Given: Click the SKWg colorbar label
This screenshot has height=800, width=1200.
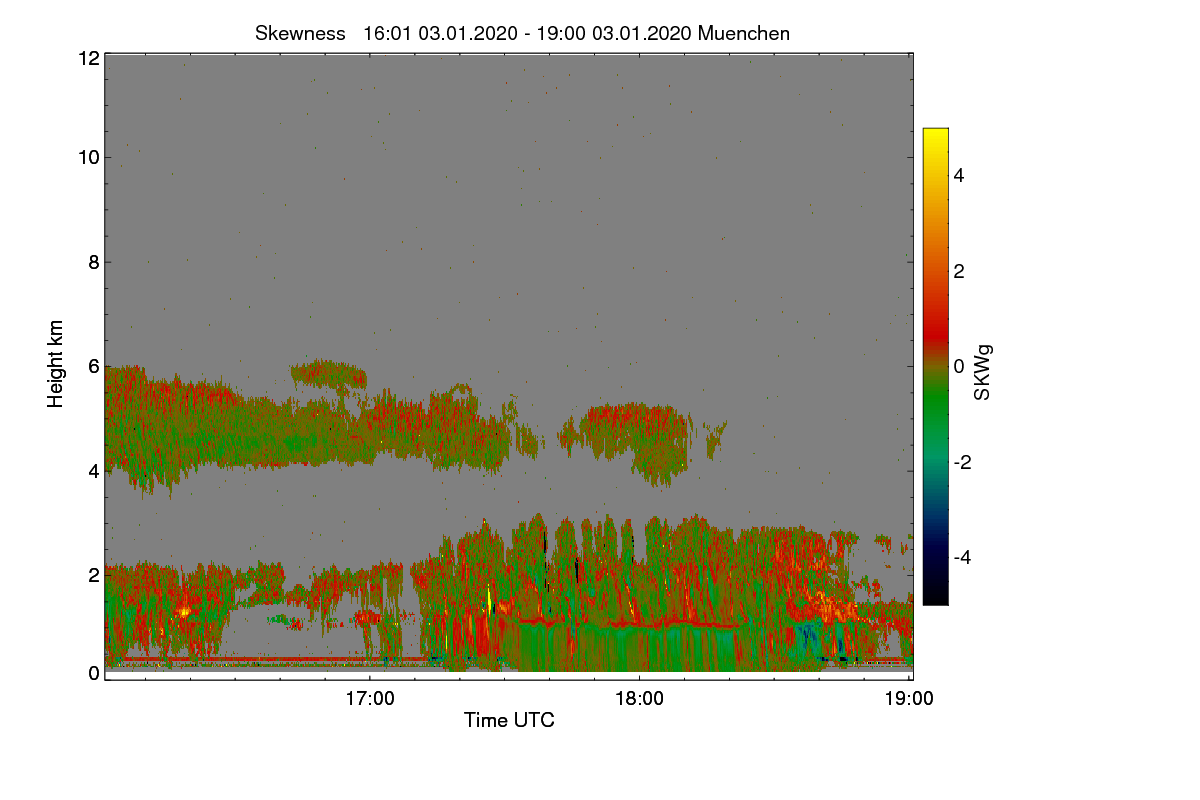Looking at the screenshot, I should (x=983, y=372).
